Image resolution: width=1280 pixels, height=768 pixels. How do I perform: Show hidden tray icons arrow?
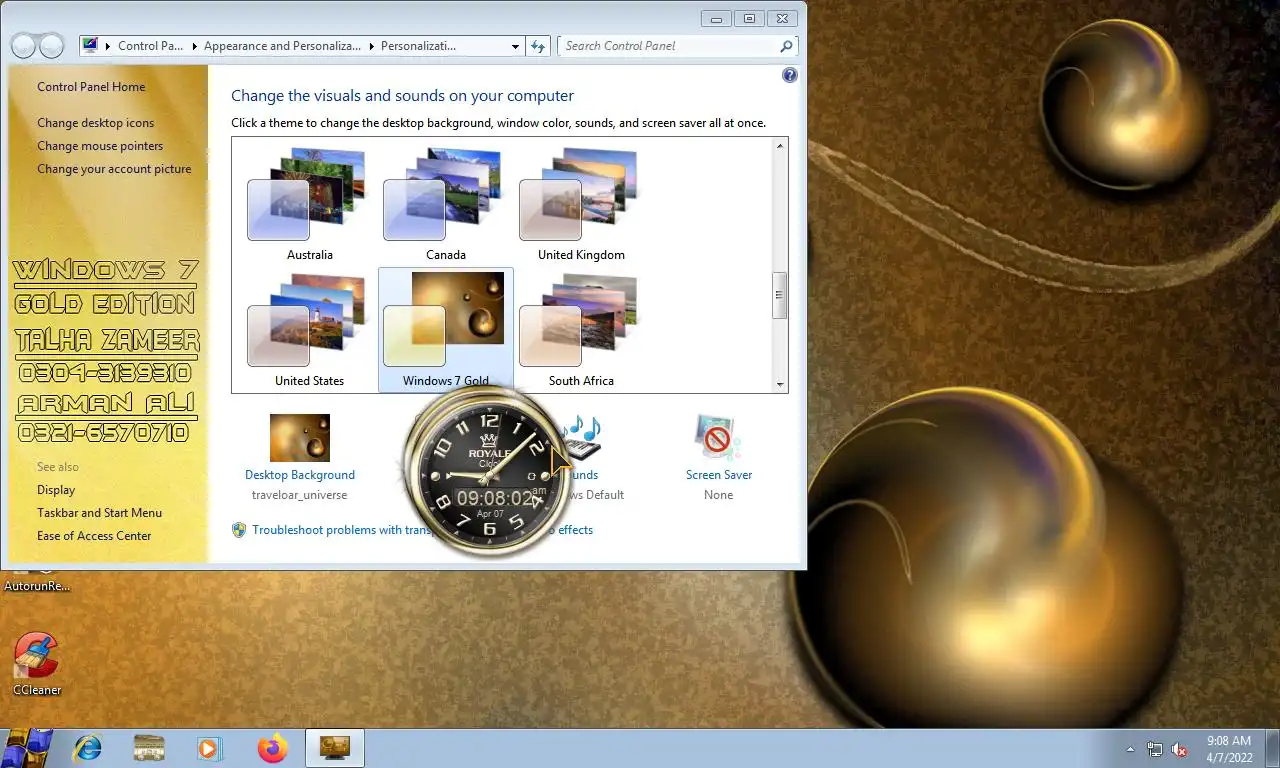coord(1131,749)
